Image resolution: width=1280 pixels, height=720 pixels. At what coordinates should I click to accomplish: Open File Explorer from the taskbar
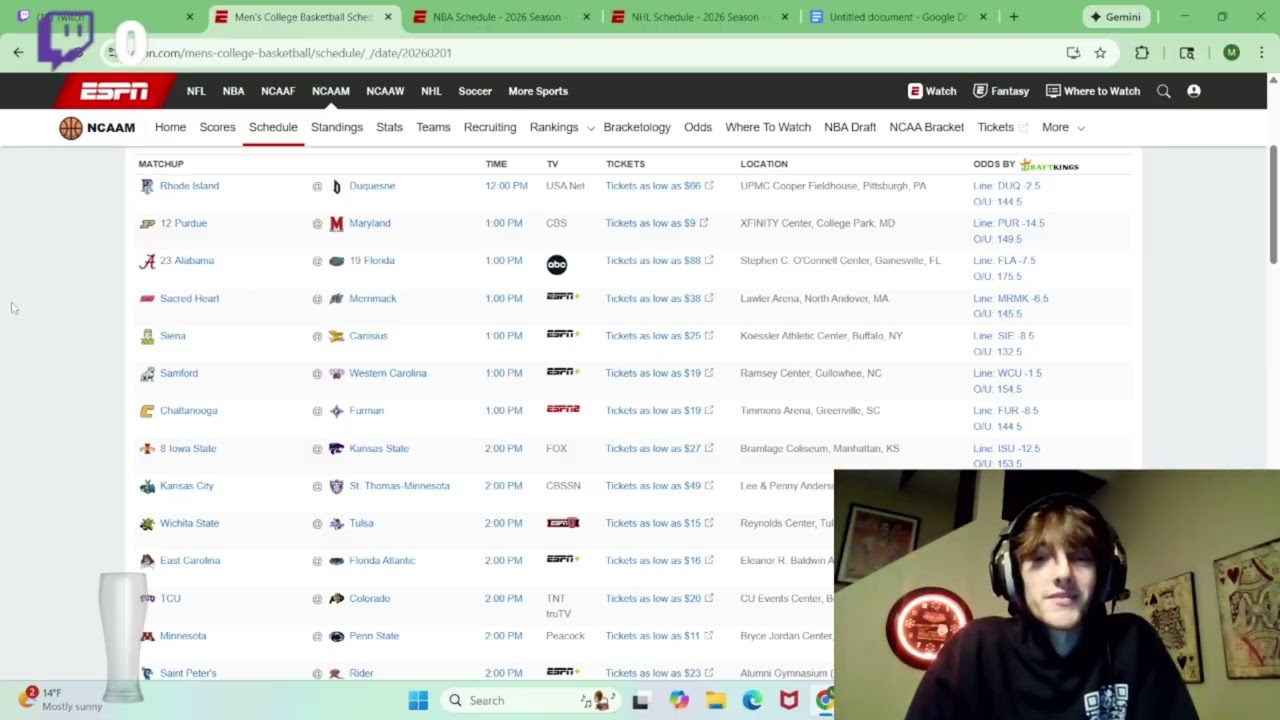716,700
